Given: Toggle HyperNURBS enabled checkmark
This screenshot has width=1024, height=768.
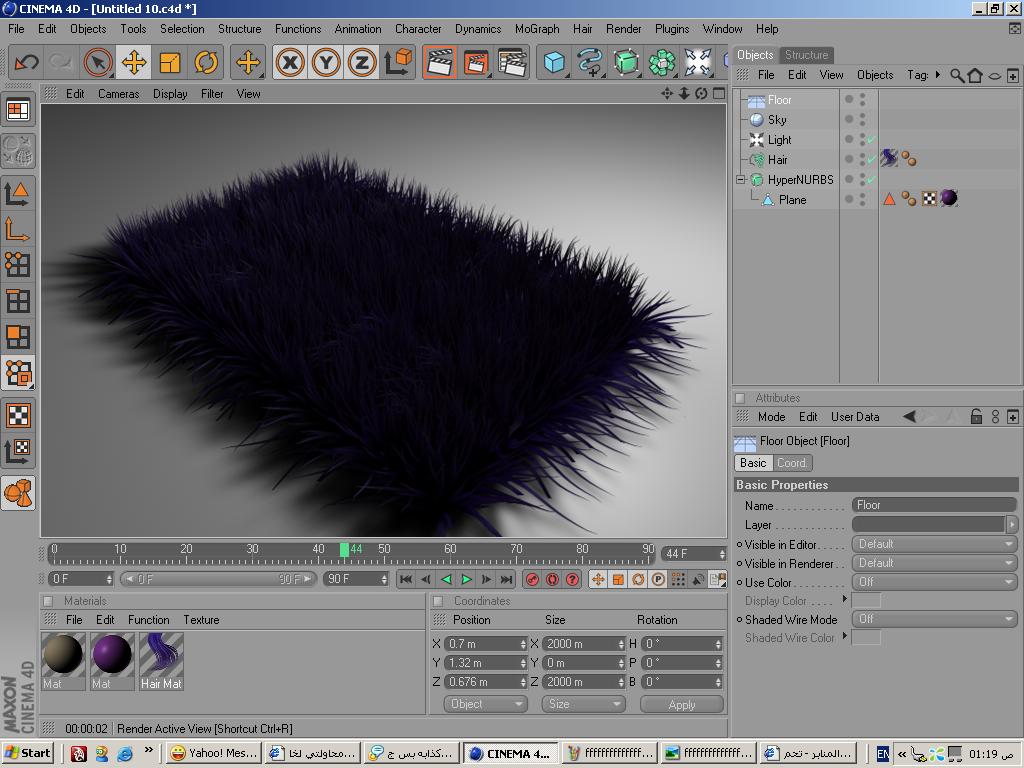Looking at the screenshot, I should click(x=871, y=180).
